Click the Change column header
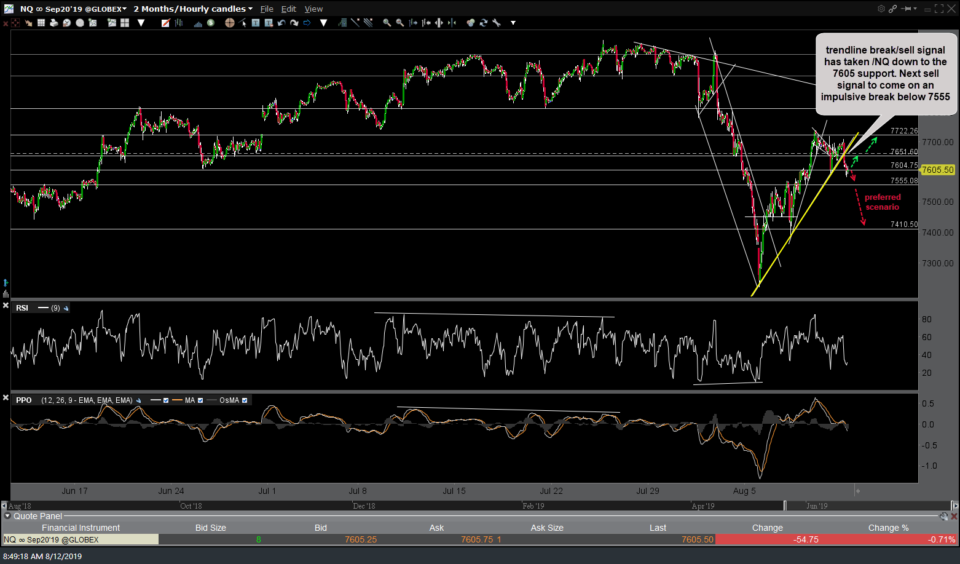The height and width of the screenshot is (564, 960). [x=767, y=527]
